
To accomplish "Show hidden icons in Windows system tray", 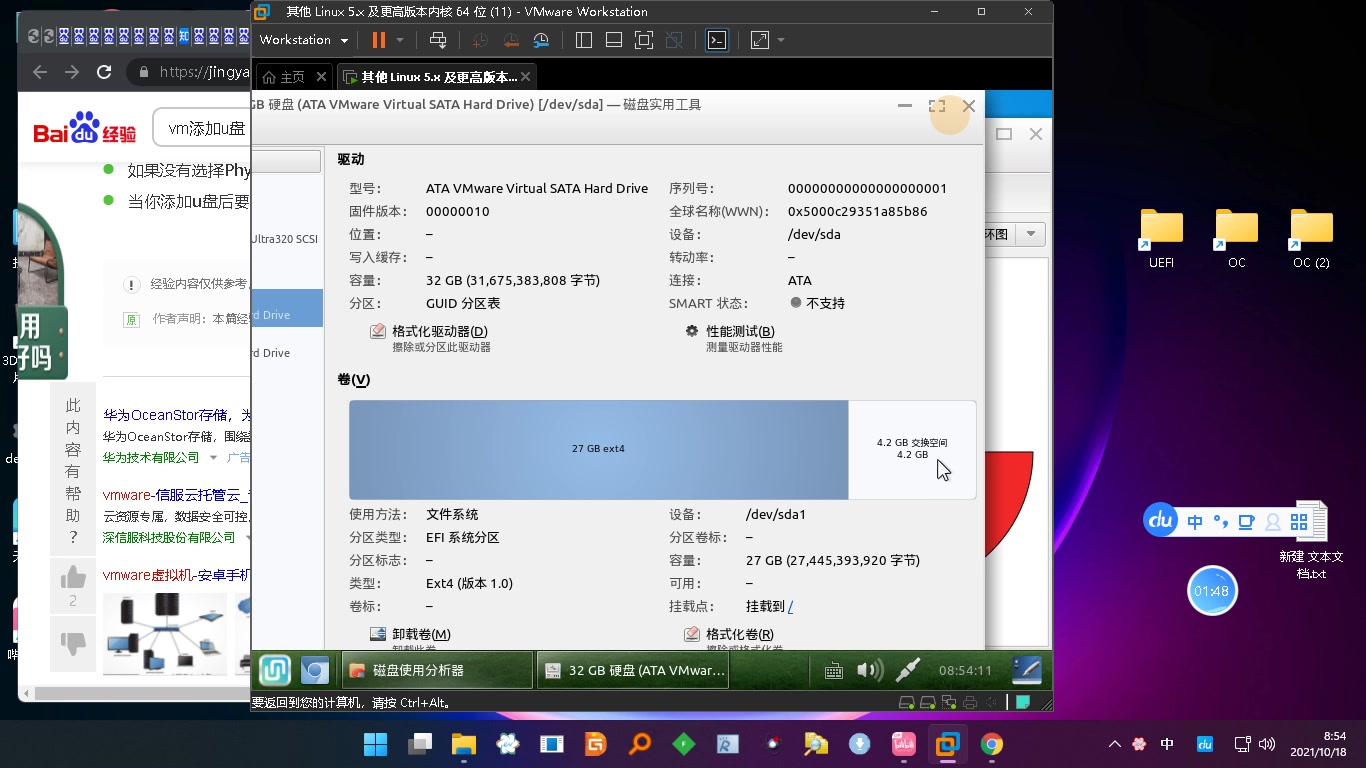I will pos(1115,744).
